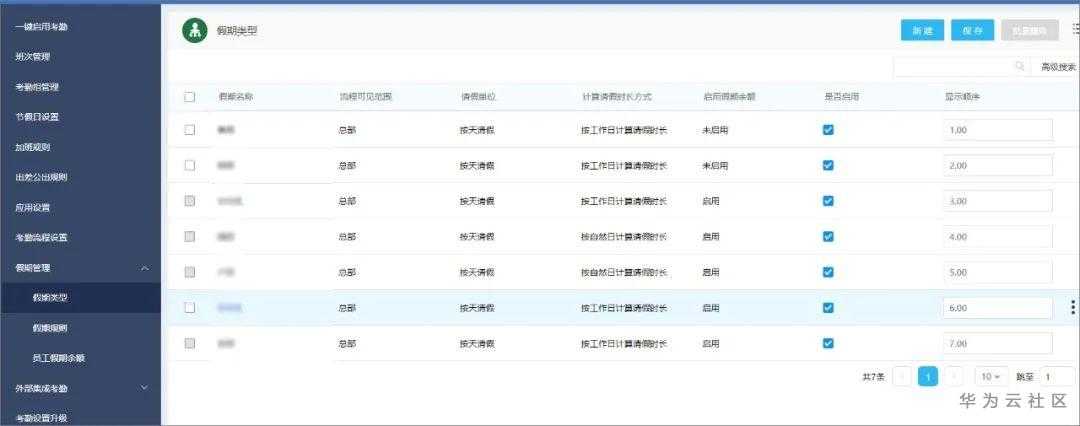1080x426 pixels.
Task: Edit the display order field 7.00
Action: click(998, 343)
